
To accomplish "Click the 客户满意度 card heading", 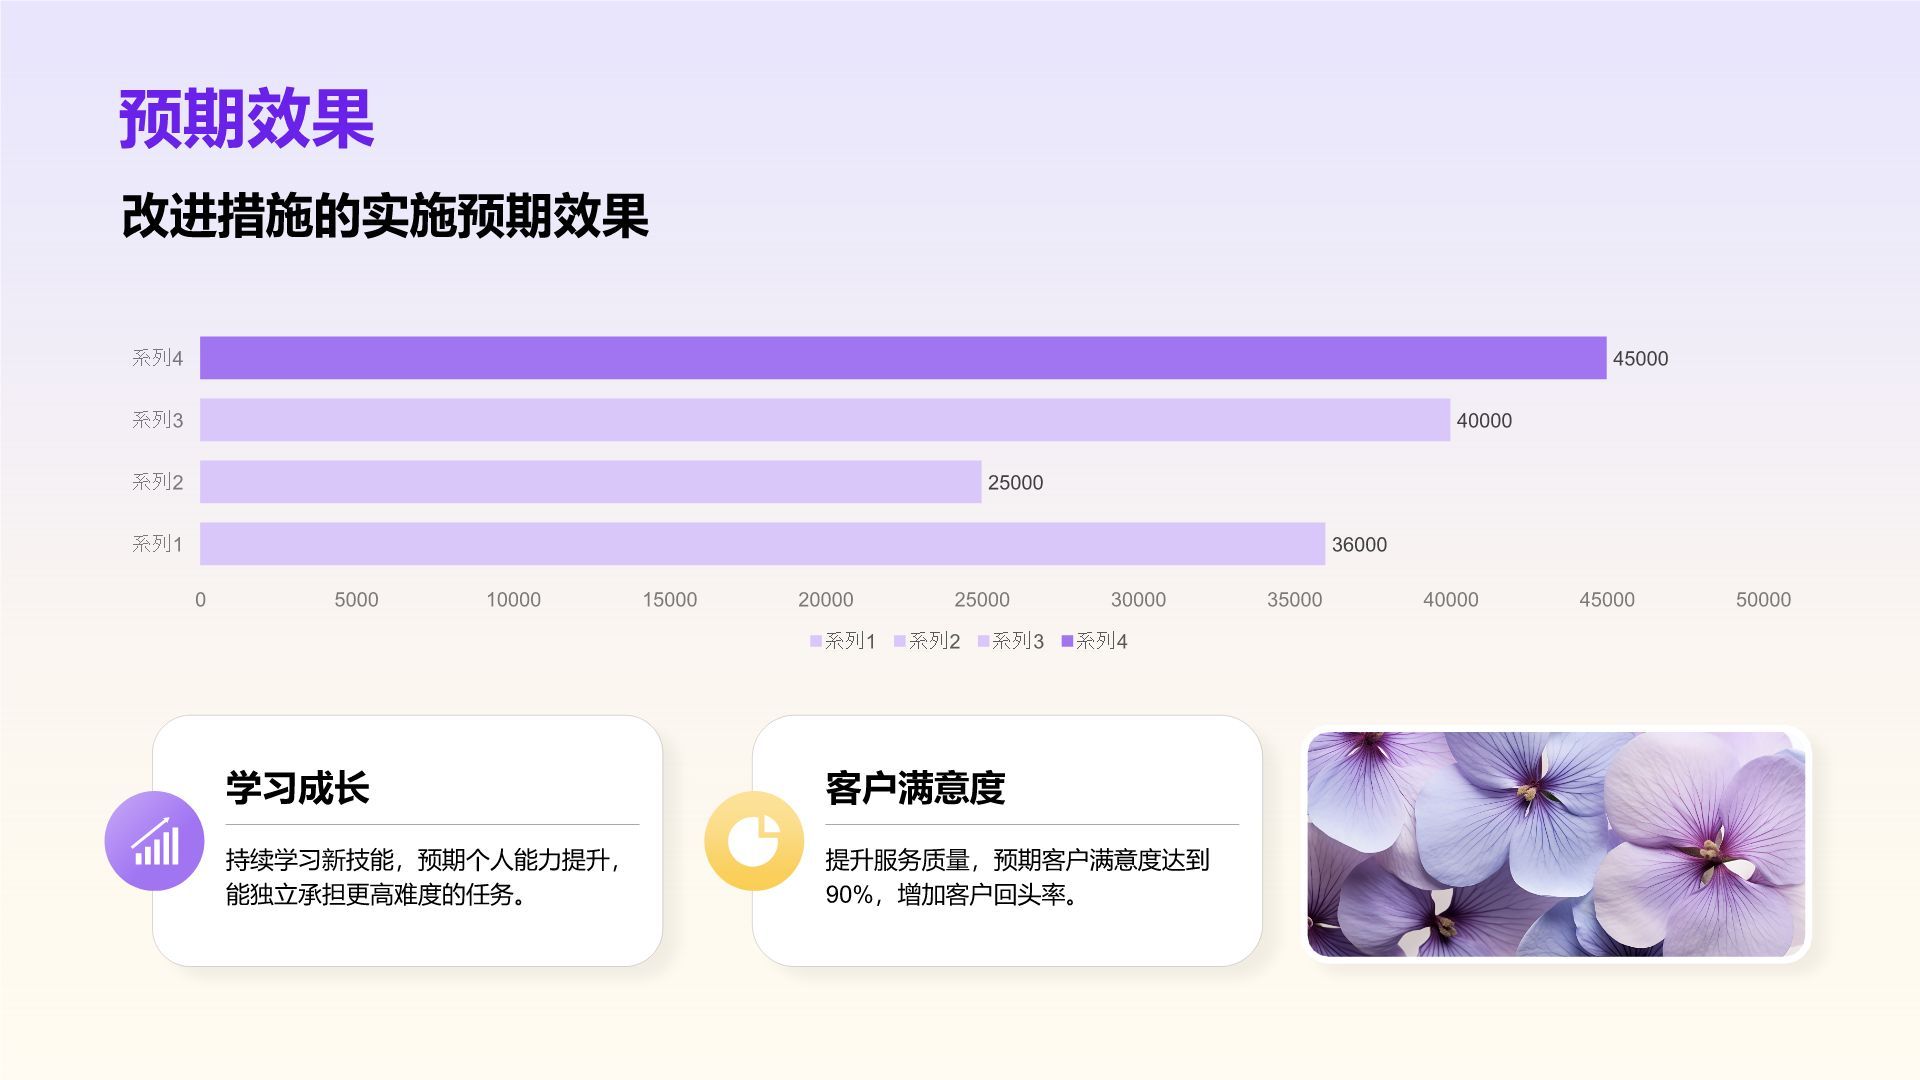I will pos(916,789).
